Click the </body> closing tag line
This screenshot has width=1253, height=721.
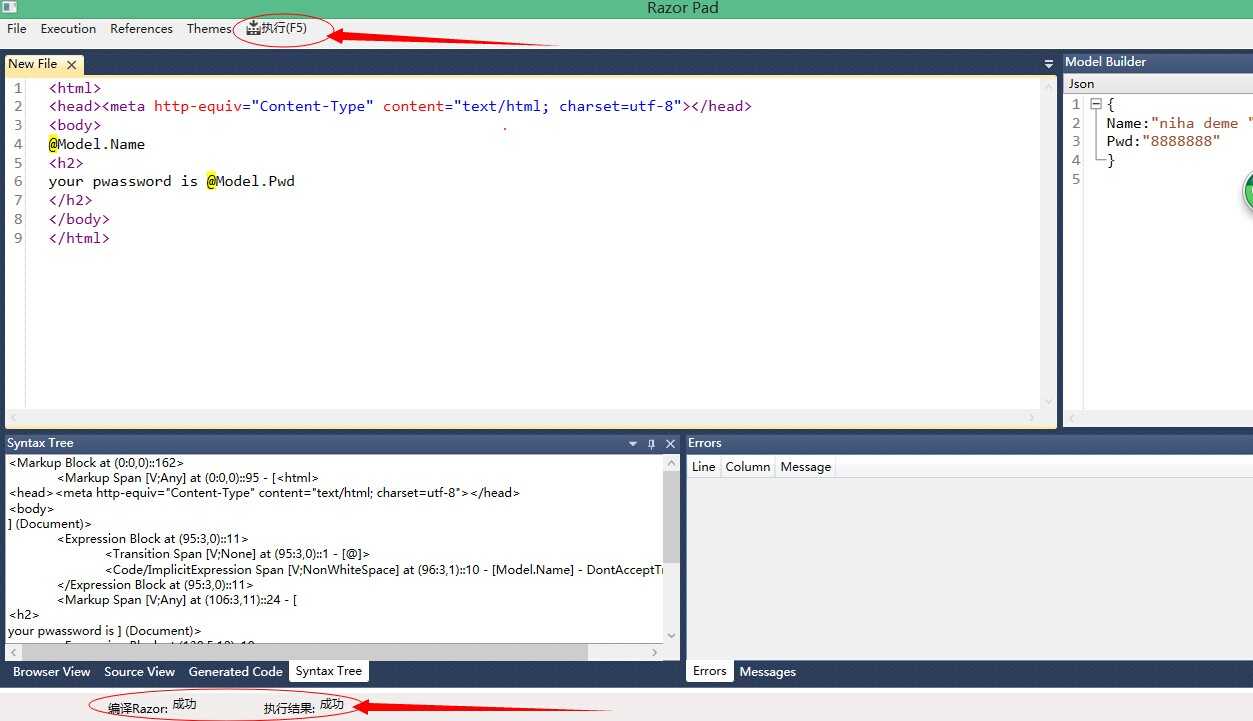point(79,219)
